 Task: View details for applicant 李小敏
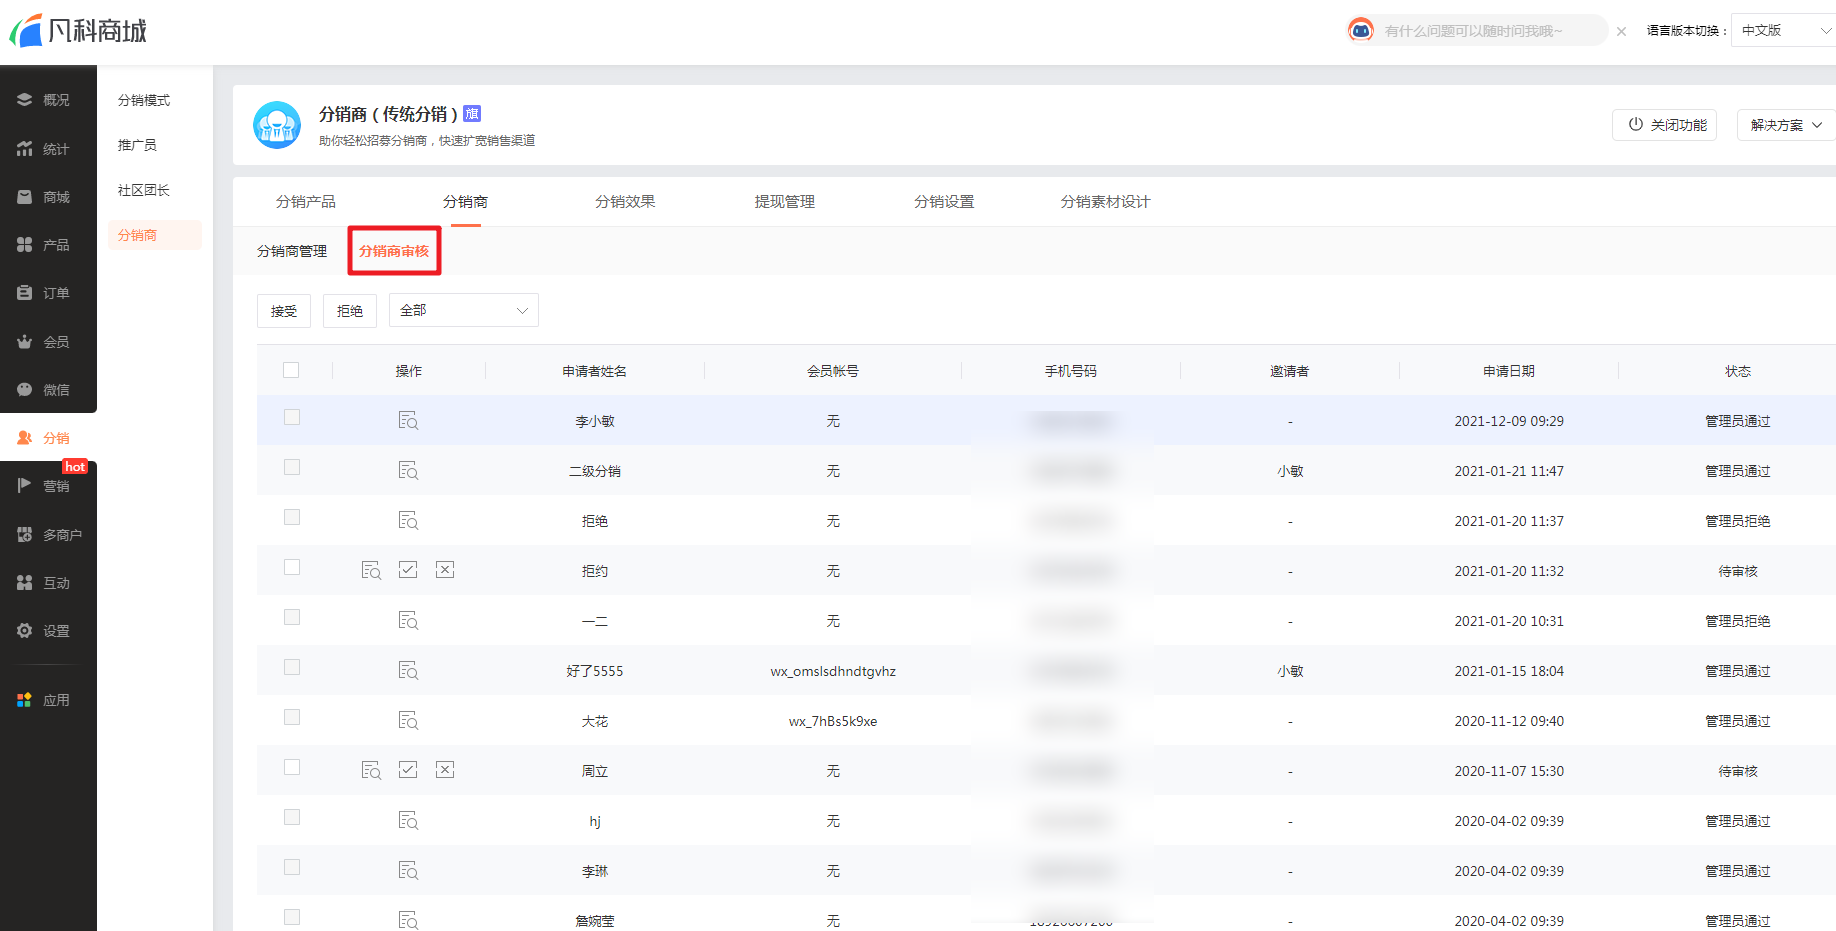[x=408, y=420]
